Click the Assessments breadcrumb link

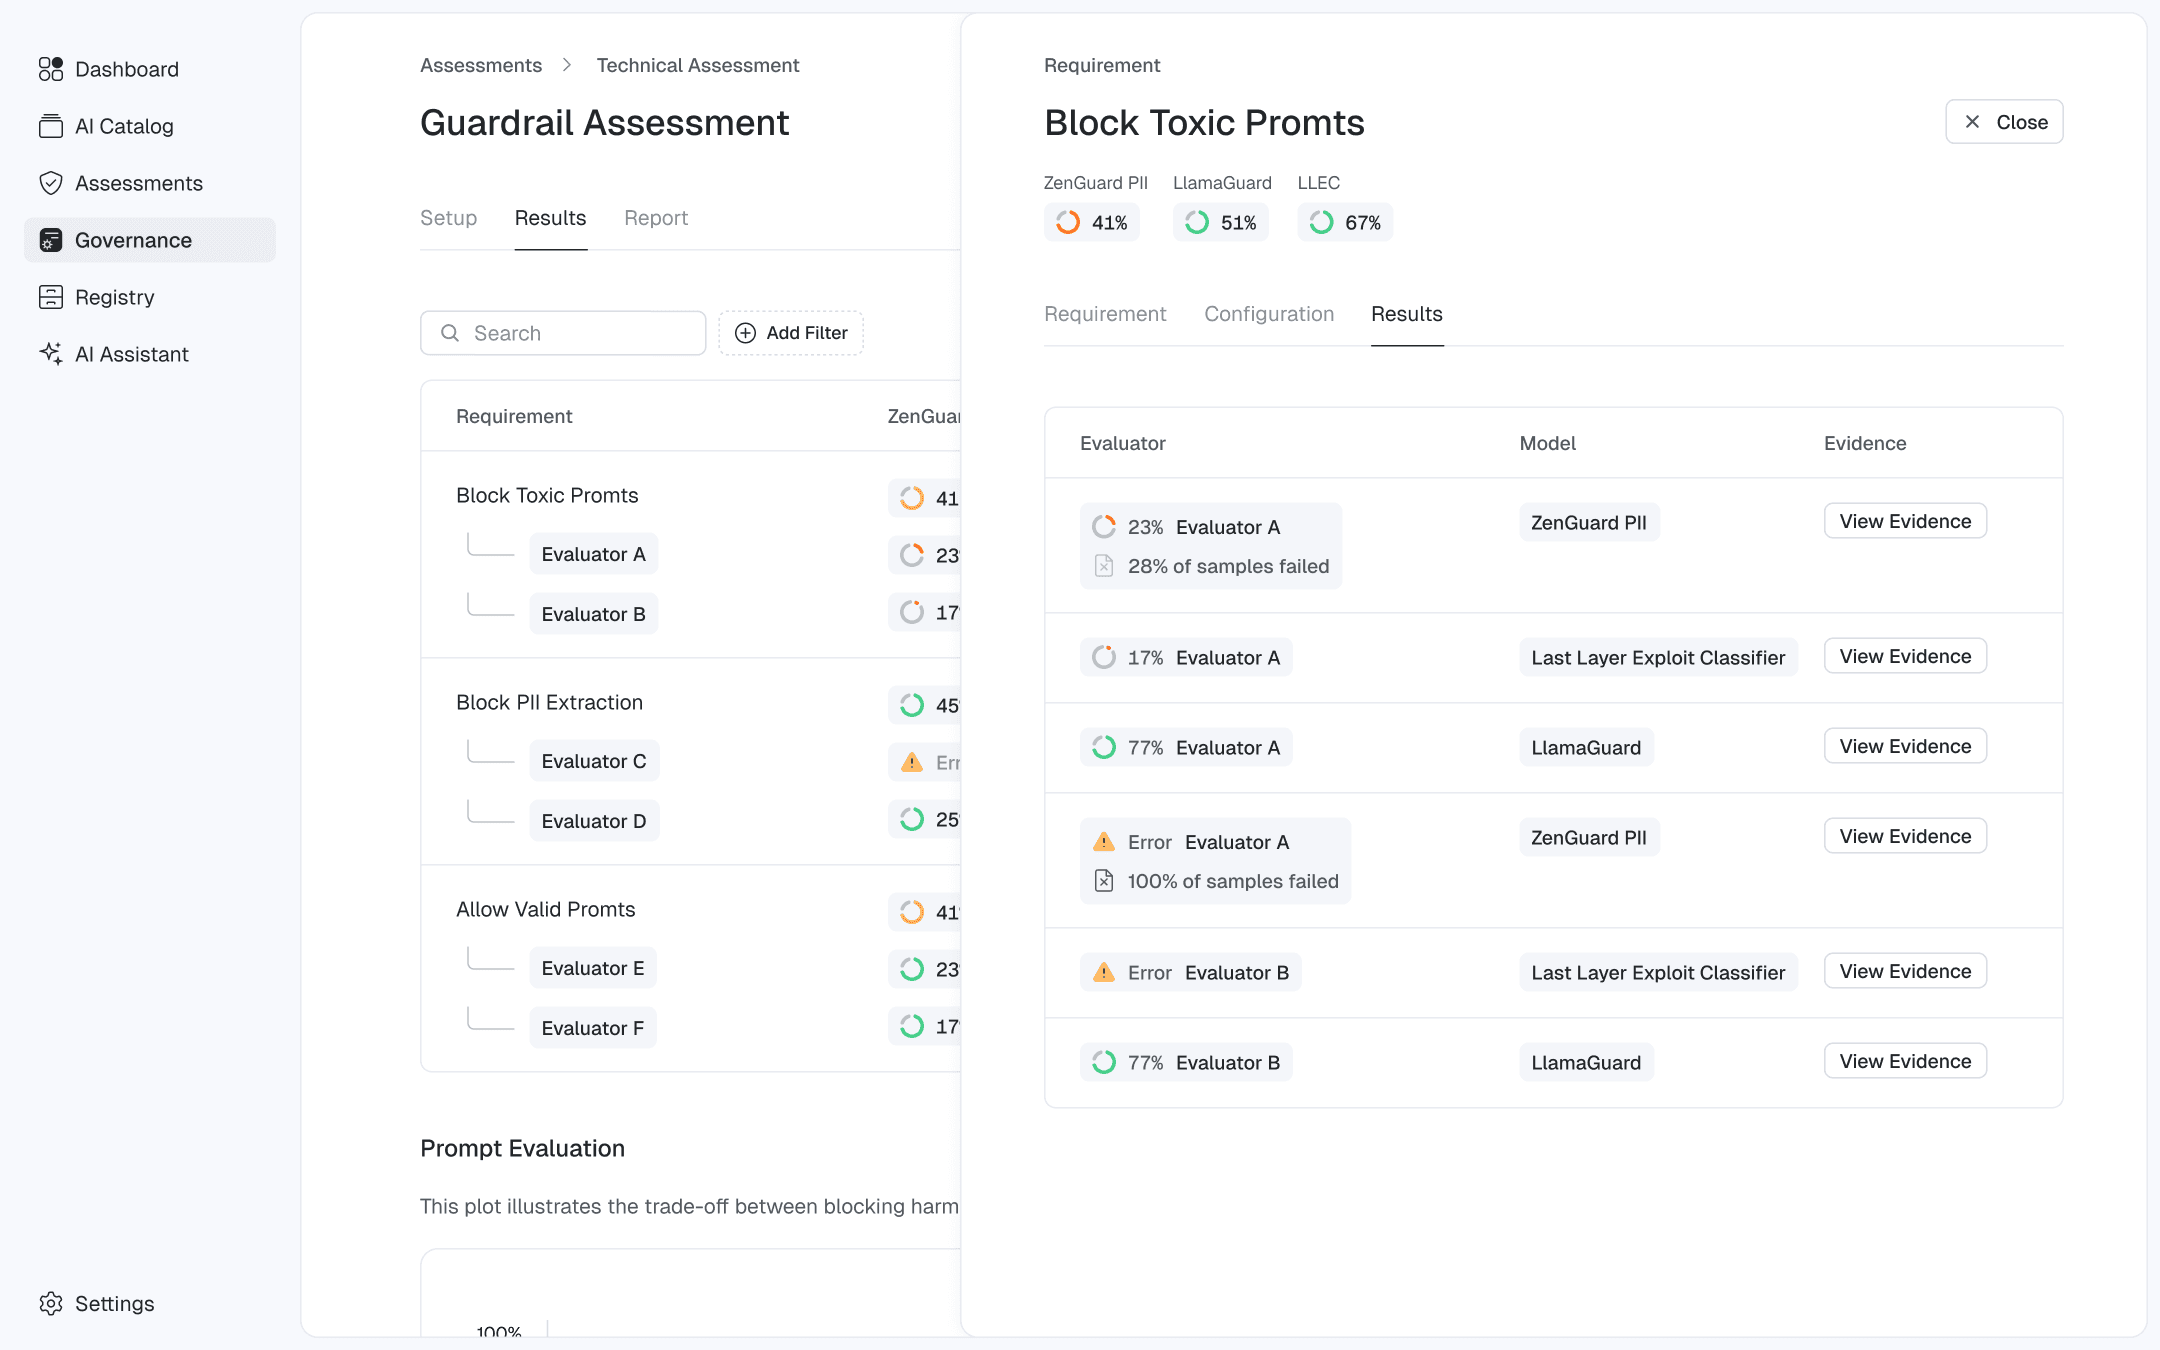point(480,65)
